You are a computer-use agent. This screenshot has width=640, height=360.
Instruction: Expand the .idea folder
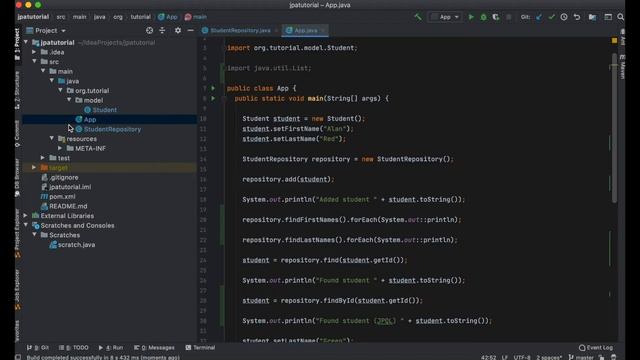34,52
